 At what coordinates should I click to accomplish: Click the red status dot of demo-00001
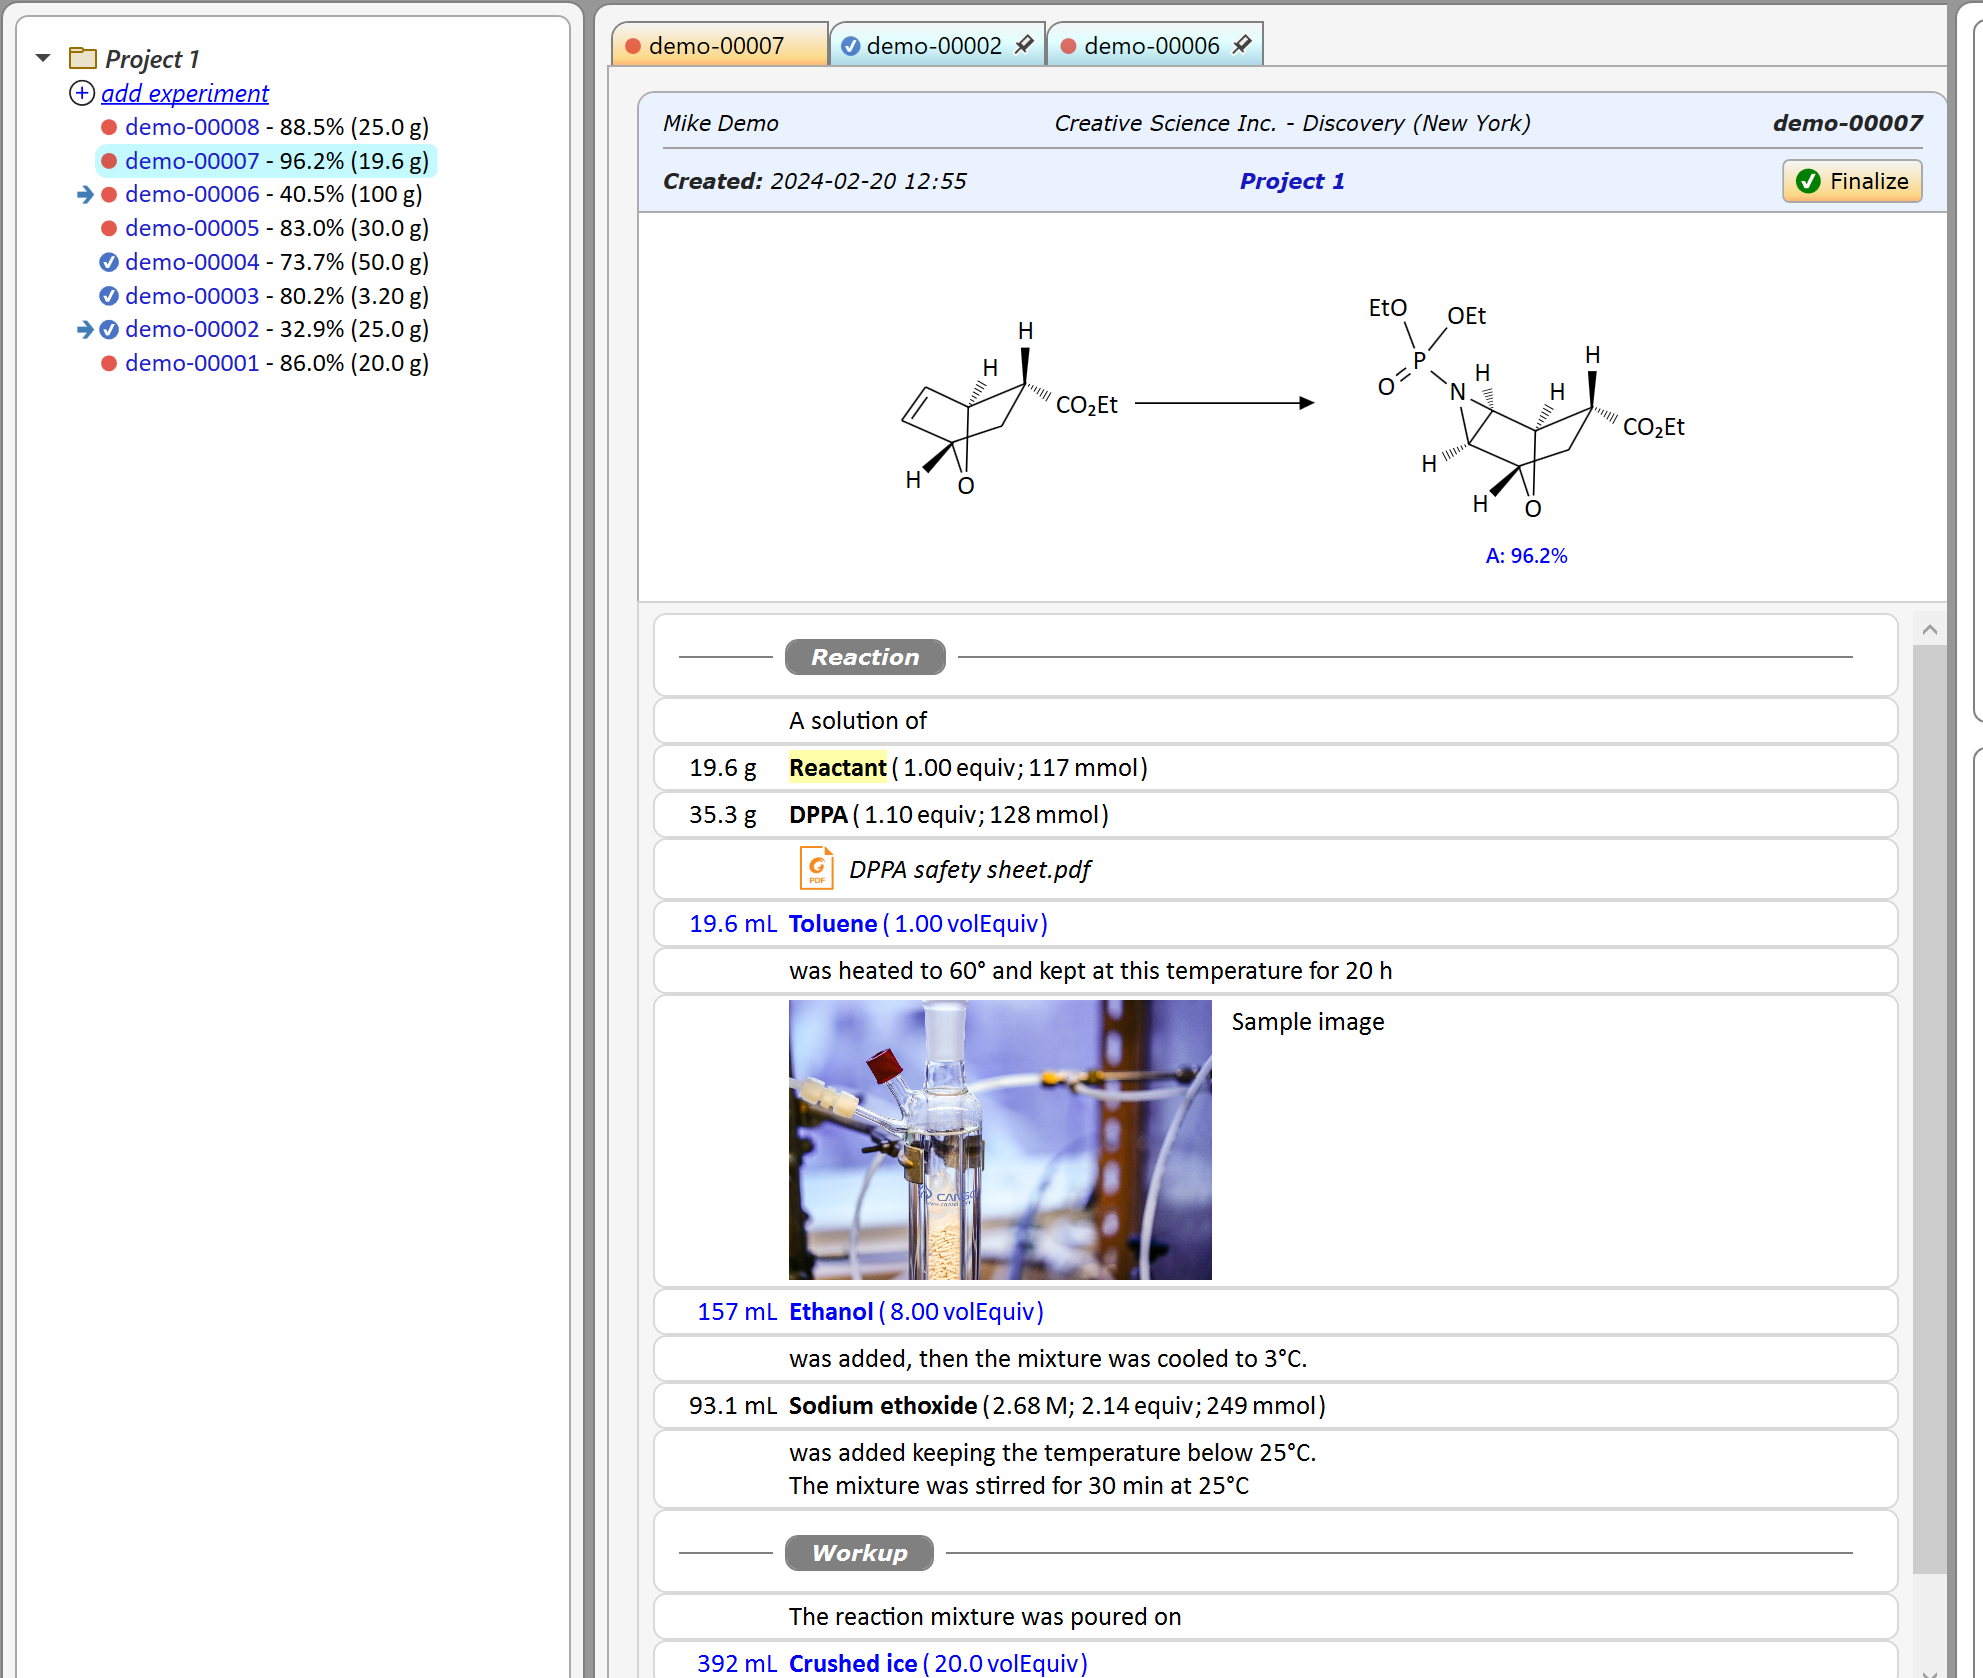point(109,363)
